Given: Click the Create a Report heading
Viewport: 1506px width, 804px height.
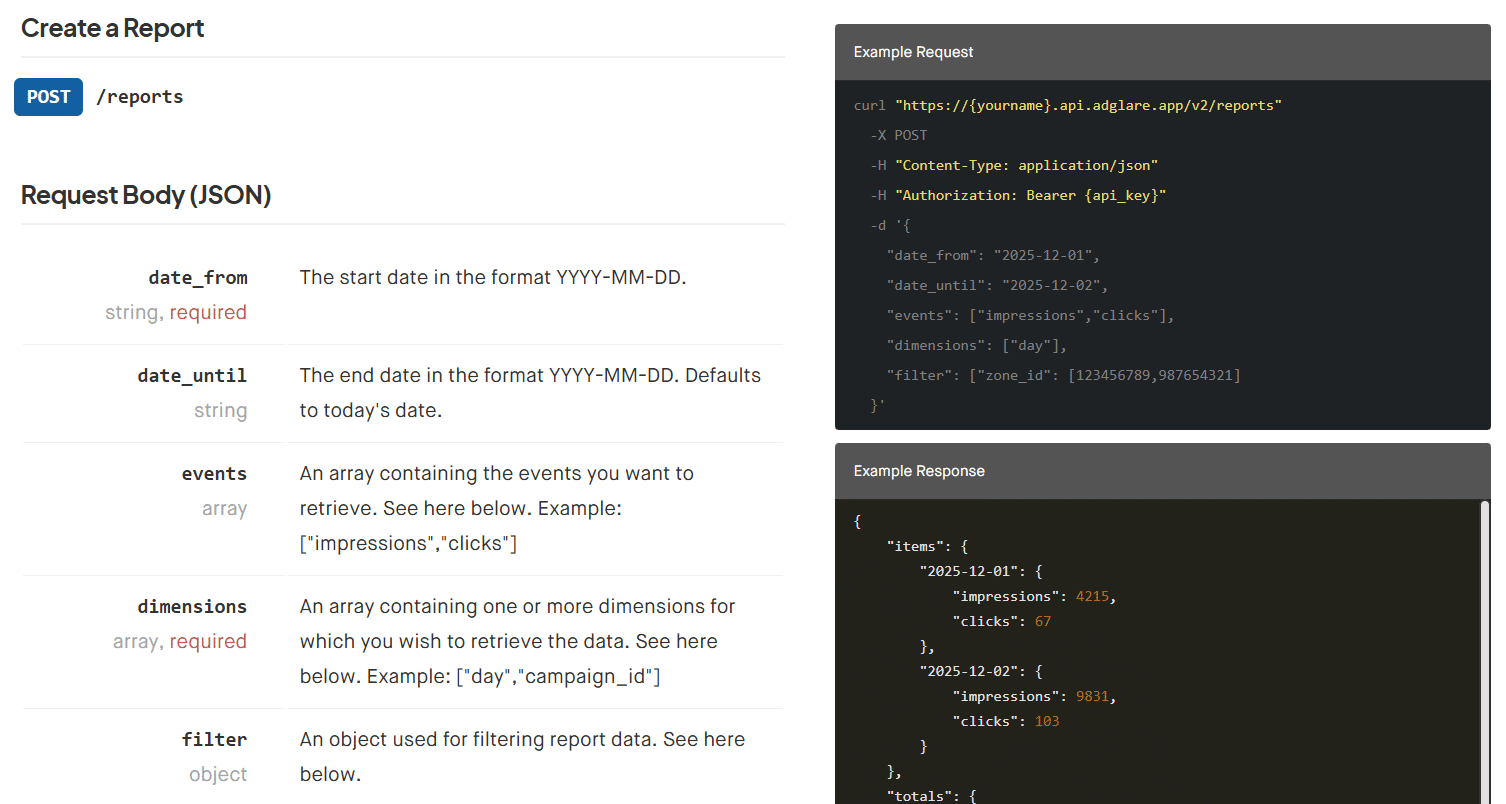Looking at the screenshot, I should click(112, 28).
